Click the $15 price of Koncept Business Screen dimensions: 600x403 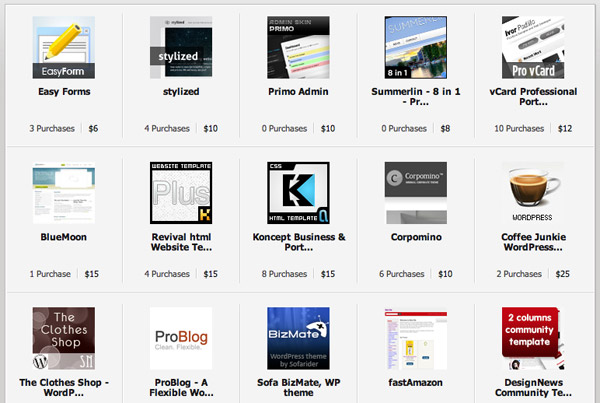click(328, 274)
